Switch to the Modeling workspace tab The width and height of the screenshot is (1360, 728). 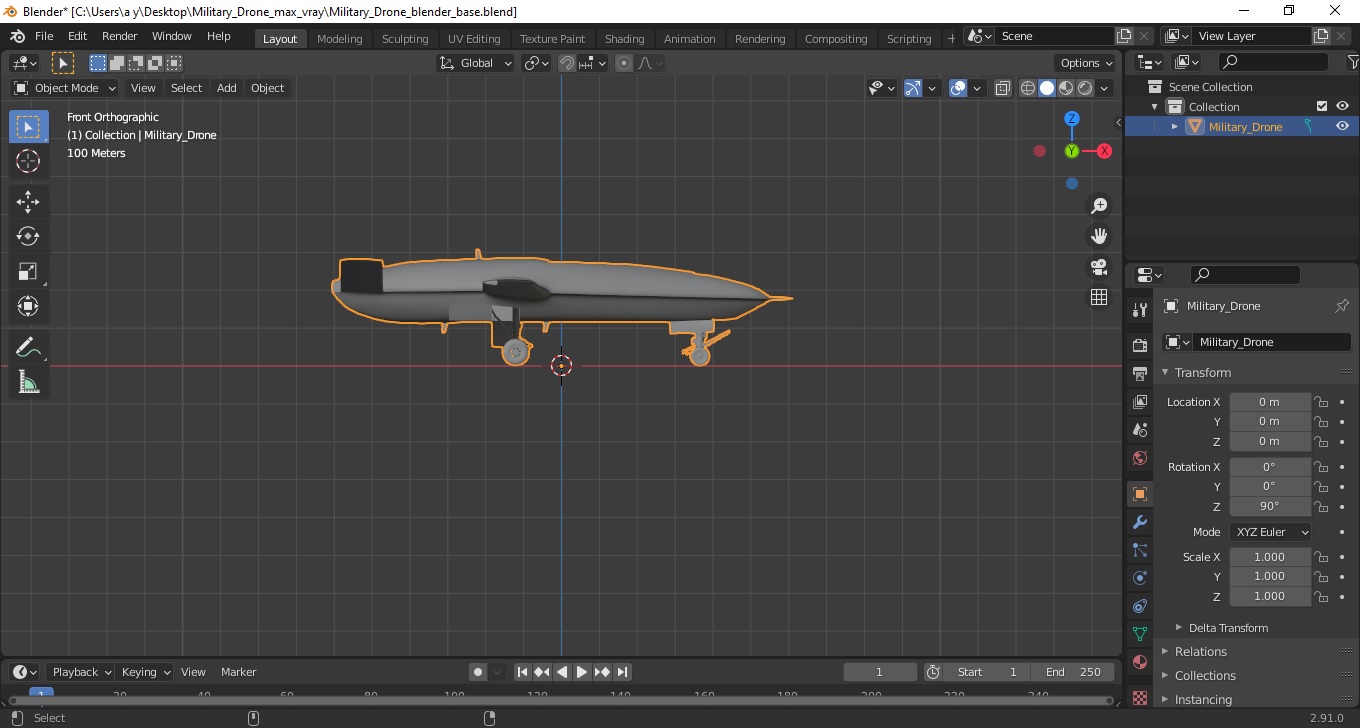point(339,39)
